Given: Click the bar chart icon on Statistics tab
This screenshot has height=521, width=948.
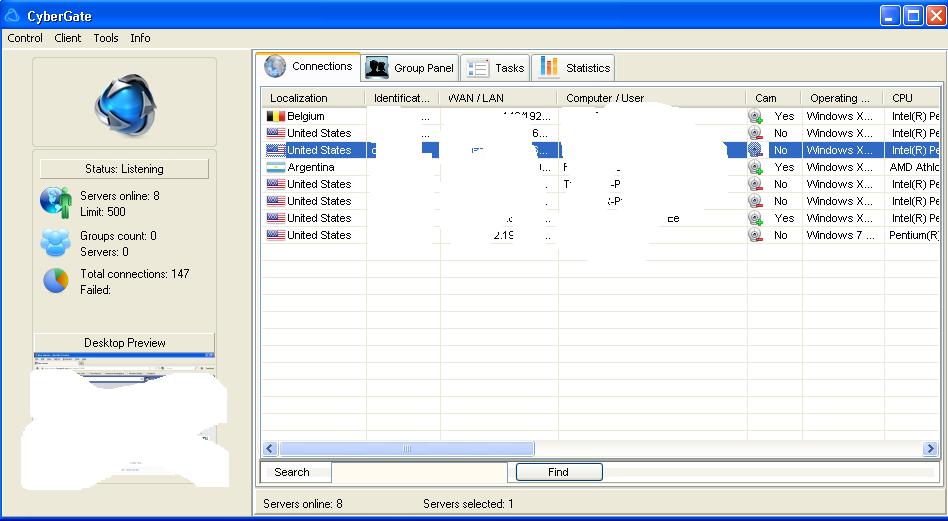Looking at the screenshot, I should [x=549, y=67].
